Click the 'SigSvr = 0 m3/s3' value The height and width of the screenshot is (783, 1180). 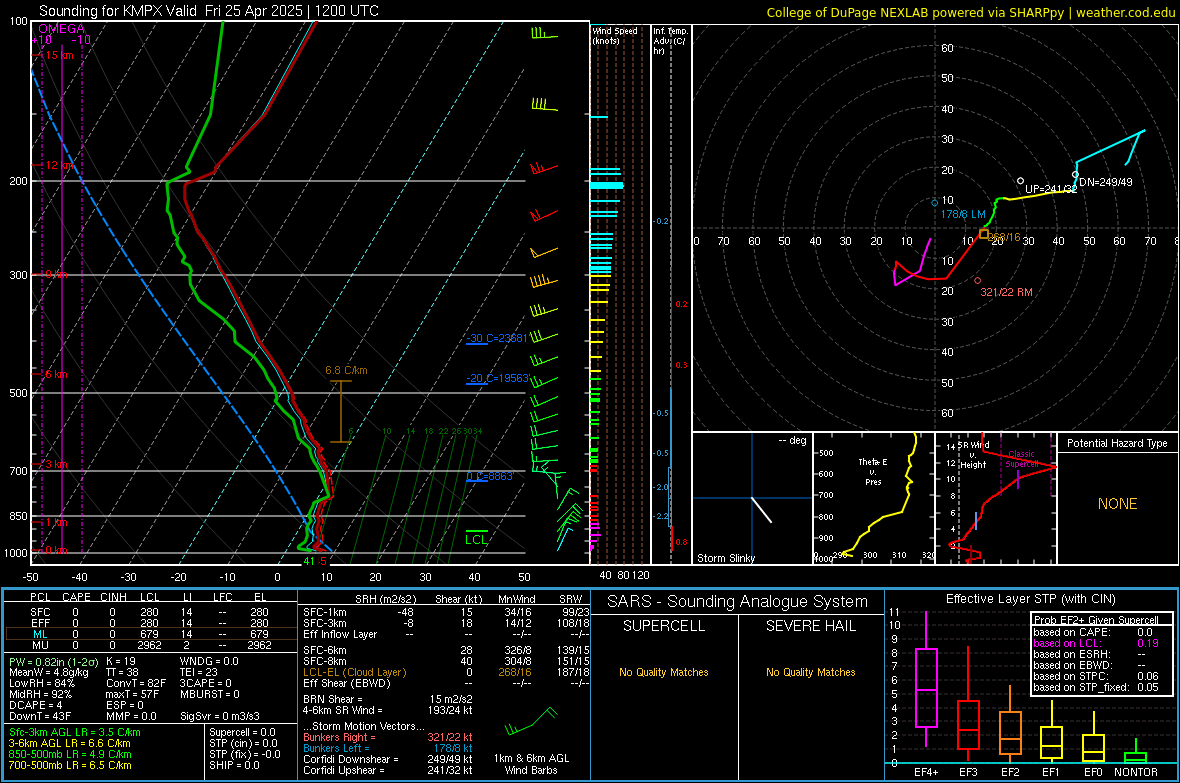click(220, 716)
